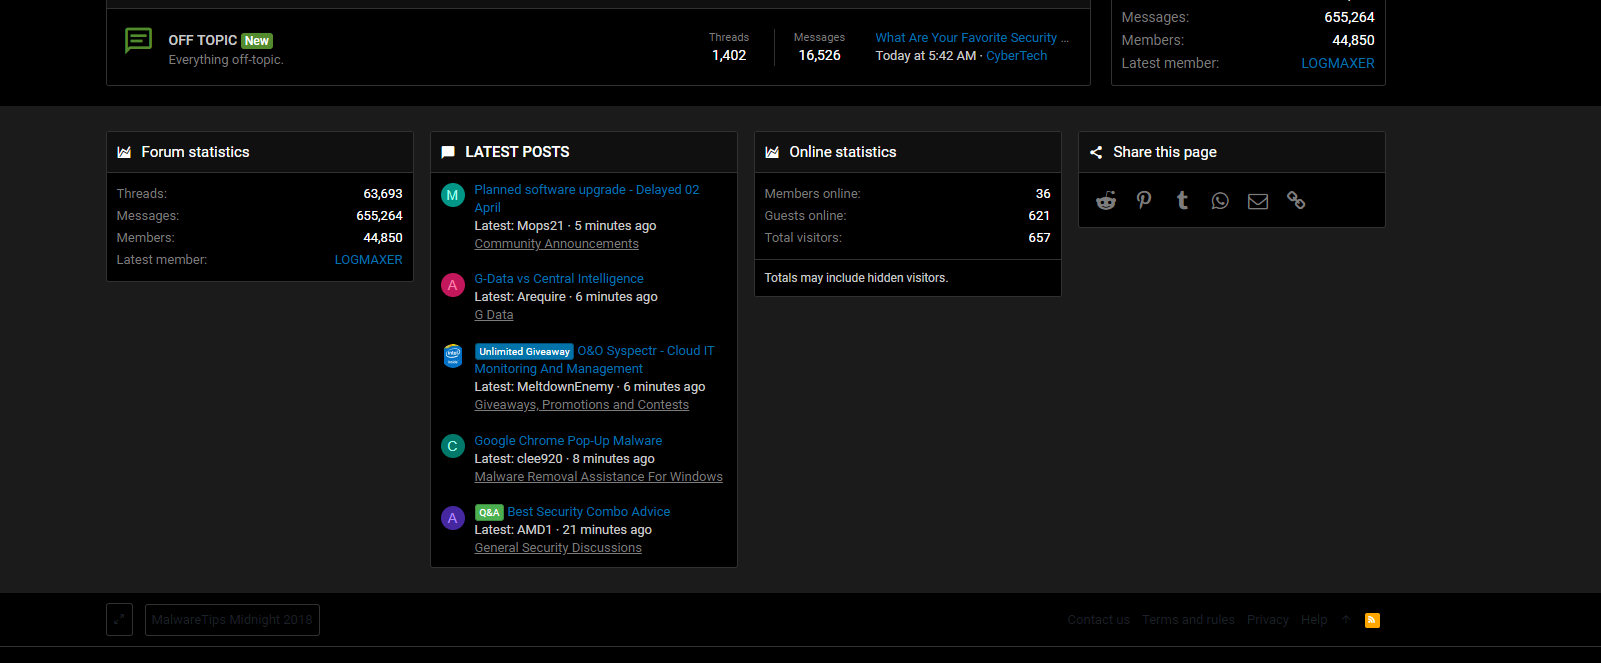Select Guests online value 621
Viewport: 1601px width, 663px height.
(x=1039, y=216)
